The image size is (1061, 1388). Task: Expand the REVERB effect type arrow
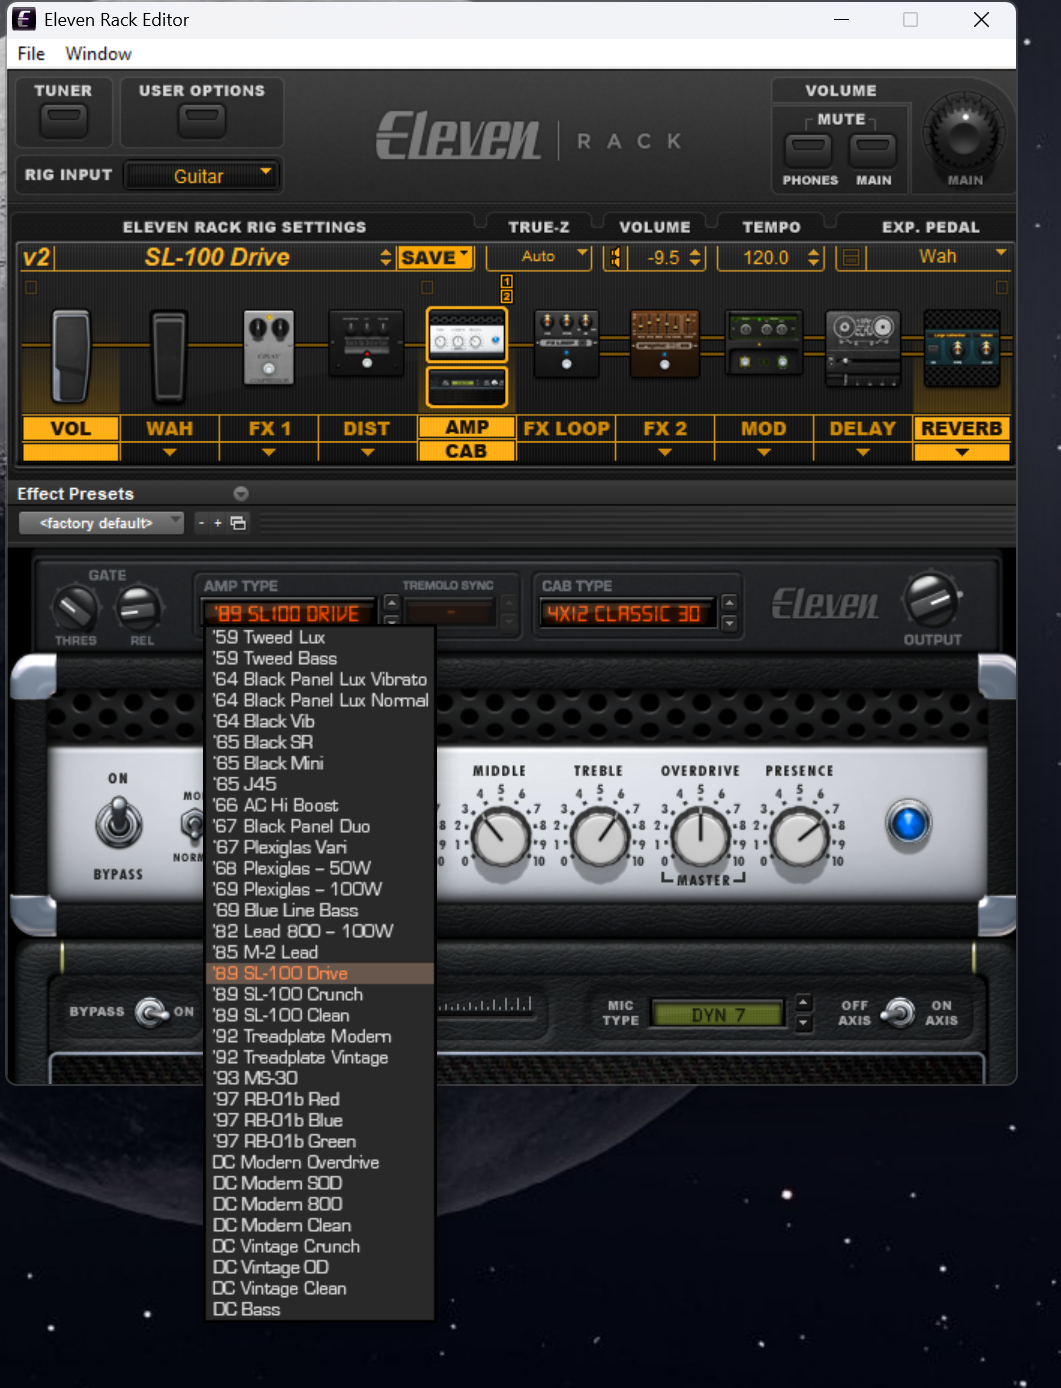(962, 453)
